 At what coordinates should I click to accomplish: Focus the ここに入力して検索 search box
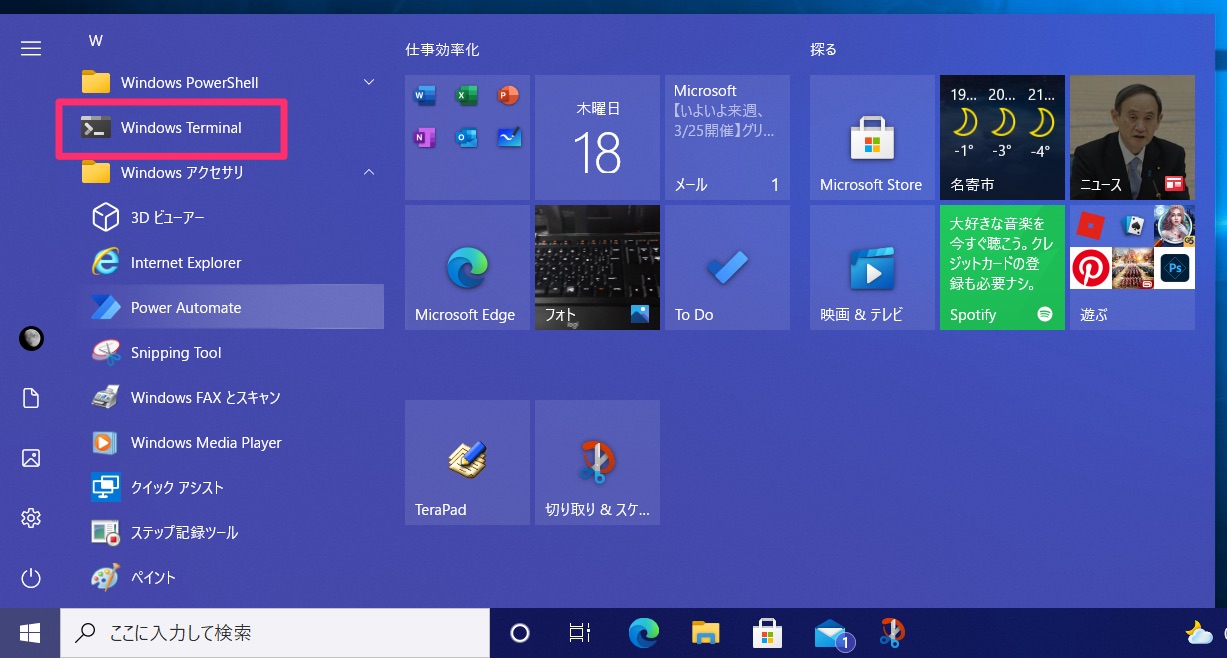click(275, 632)
